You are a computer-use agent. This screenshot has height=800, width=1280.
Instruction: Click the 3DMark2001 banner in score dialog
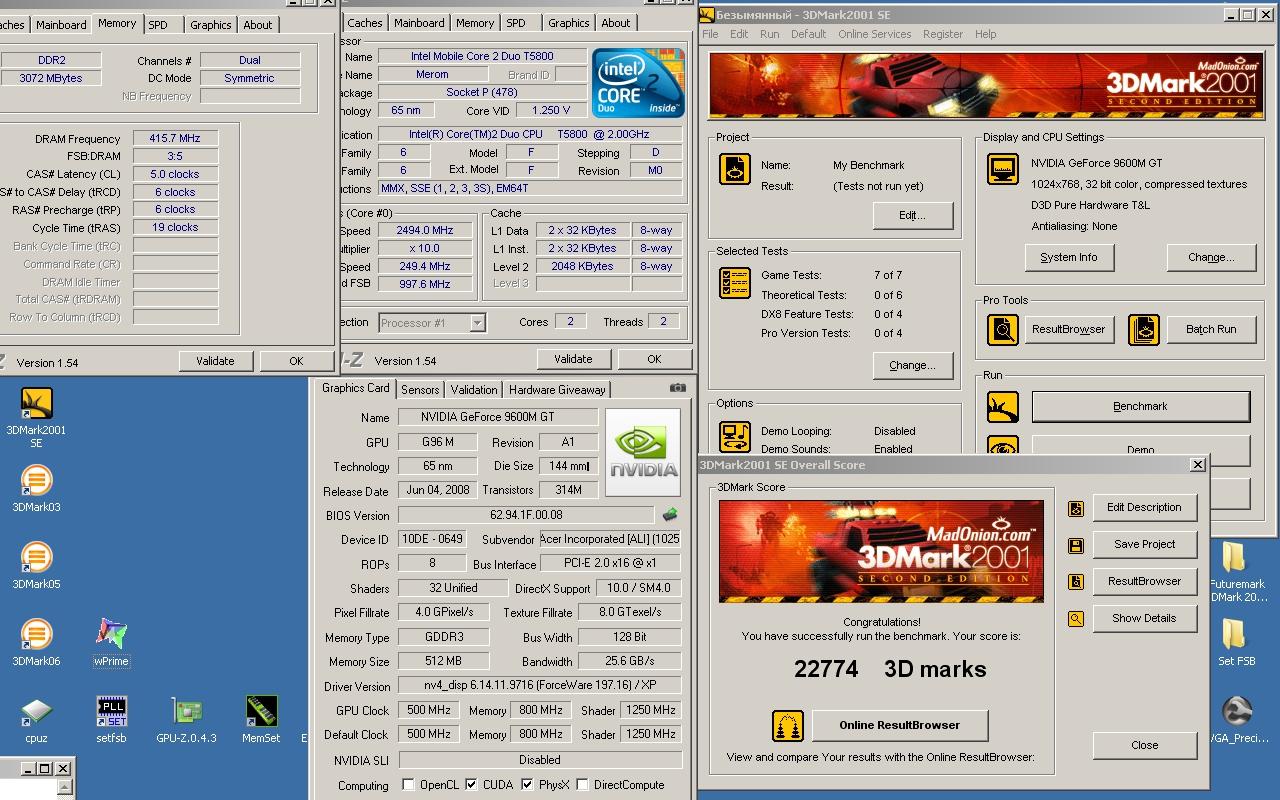point(881,551)
